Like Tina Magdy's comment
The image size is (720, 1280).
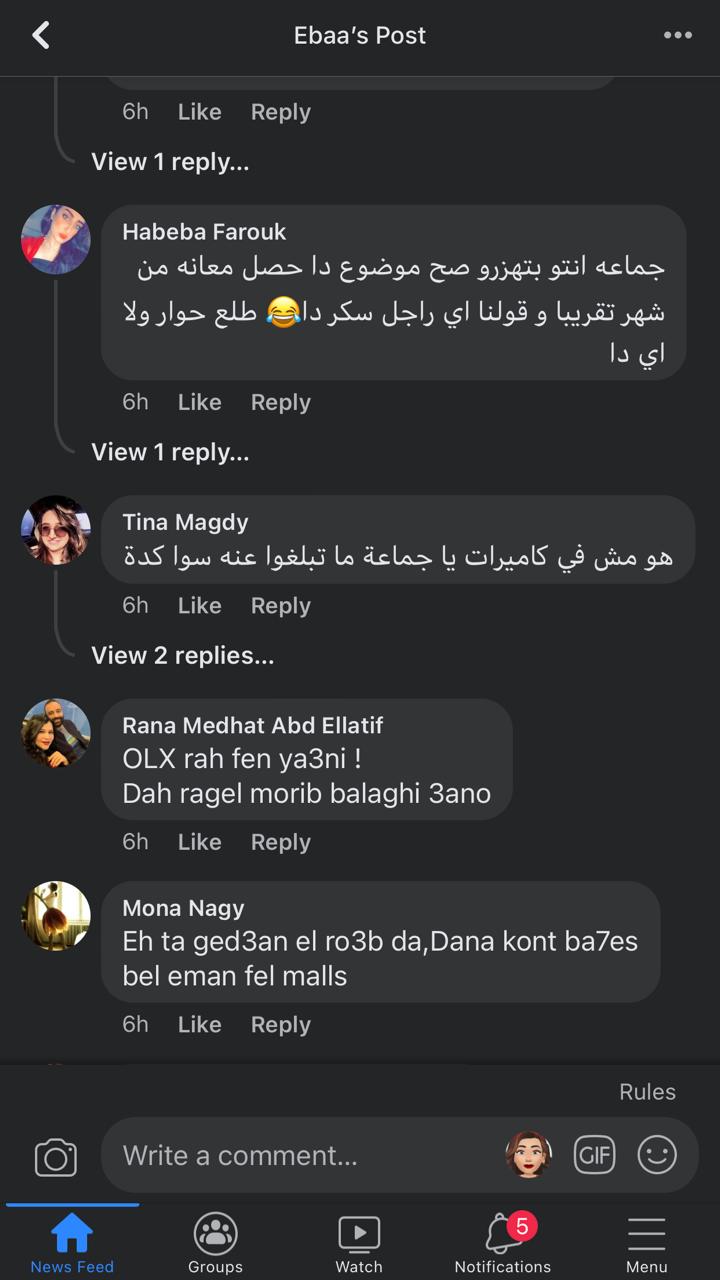pos(199,606)
